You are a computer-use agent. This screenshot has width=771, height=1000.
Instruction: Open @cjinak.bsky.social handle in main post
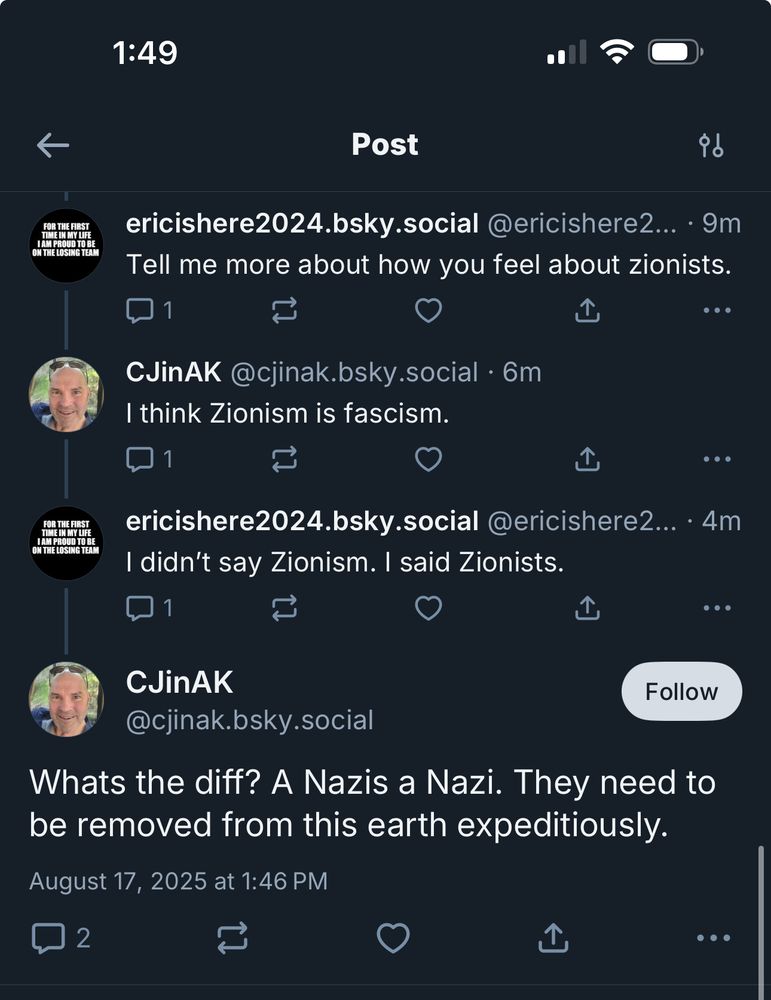tap(249, 720)
